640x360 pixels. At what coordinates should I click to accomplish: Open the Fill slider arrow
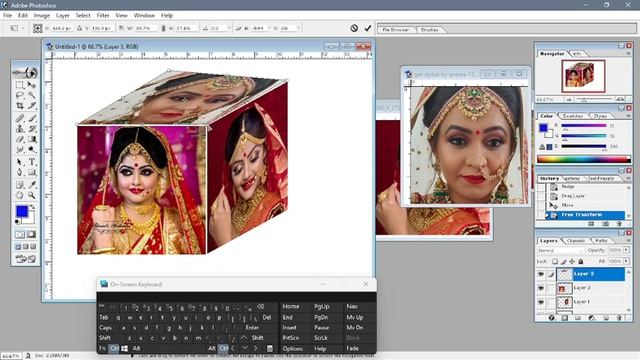pos(627,261)
